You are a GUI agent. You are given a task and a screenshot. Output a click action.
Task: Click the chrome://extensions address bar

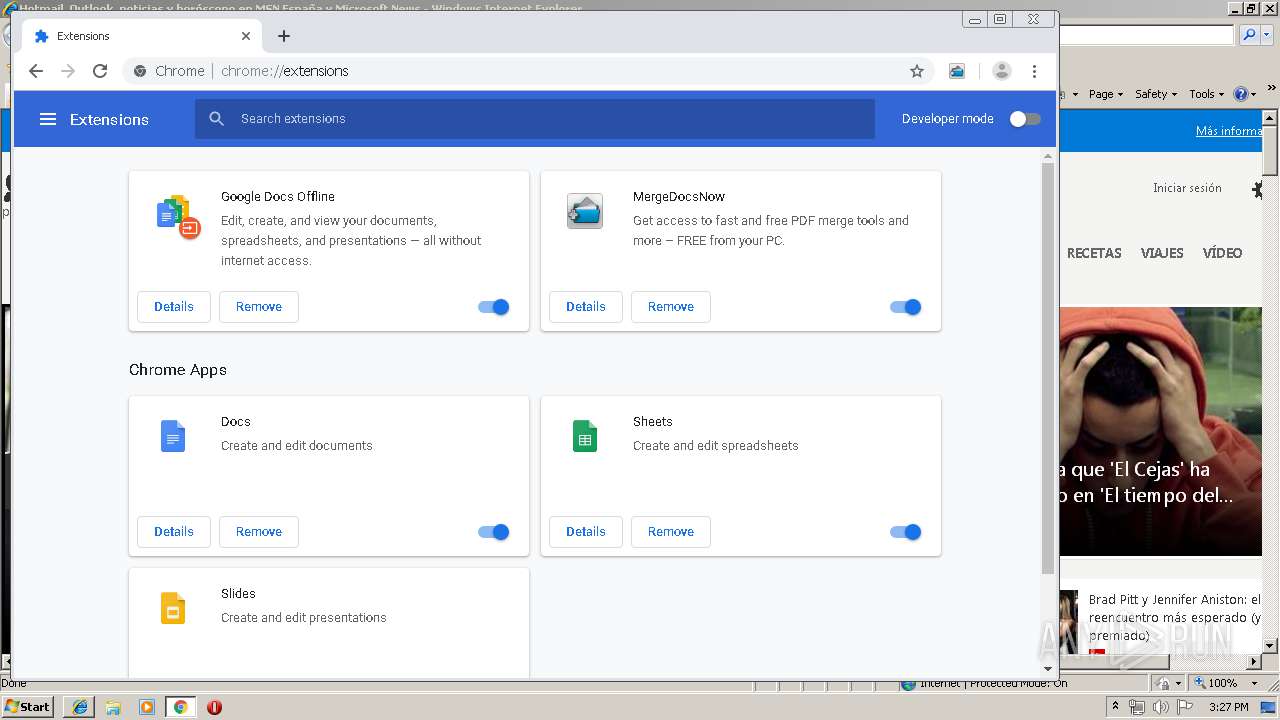coord(530,71)
